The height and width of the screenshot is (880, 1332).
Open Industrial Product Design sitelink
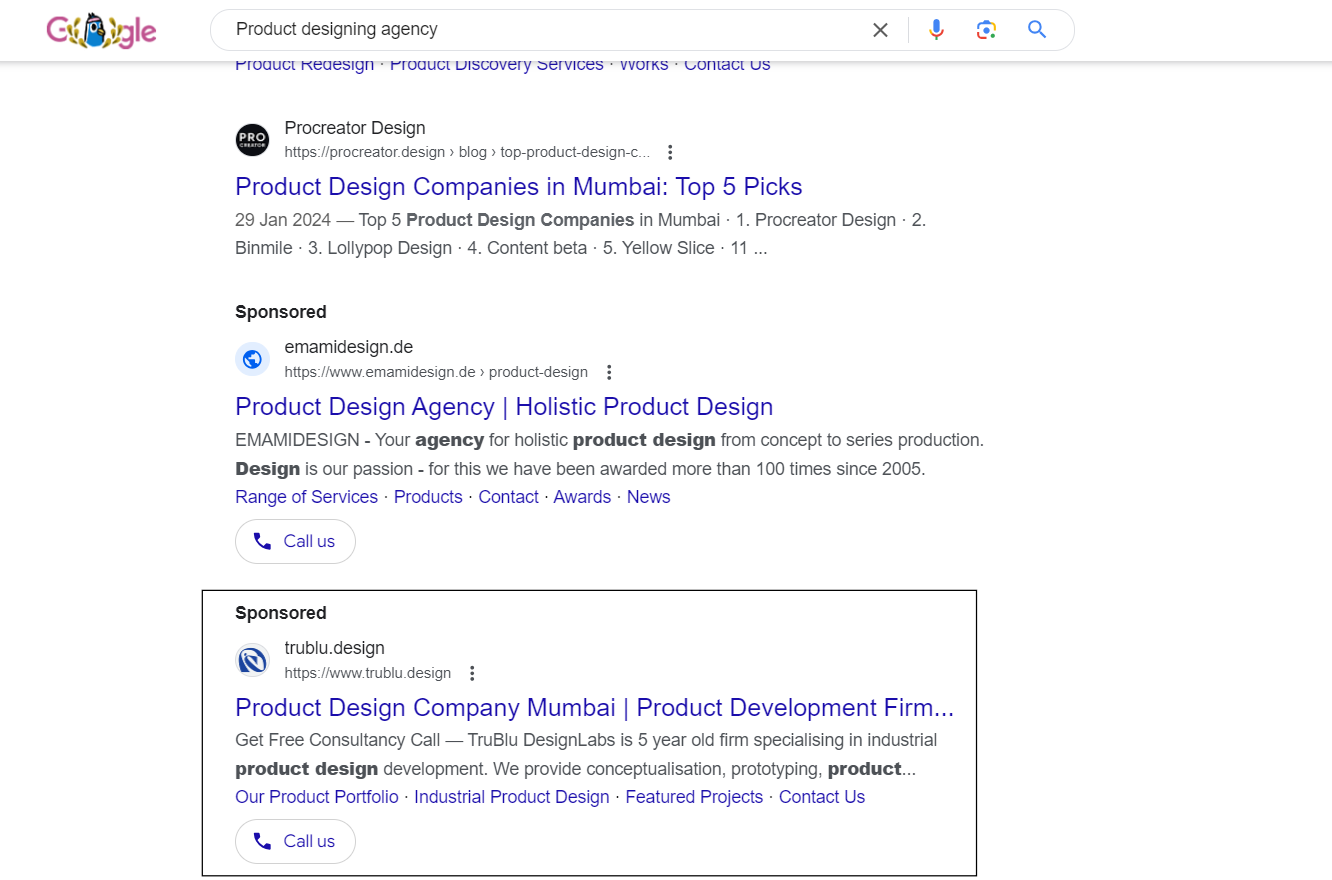click(511, 797)
